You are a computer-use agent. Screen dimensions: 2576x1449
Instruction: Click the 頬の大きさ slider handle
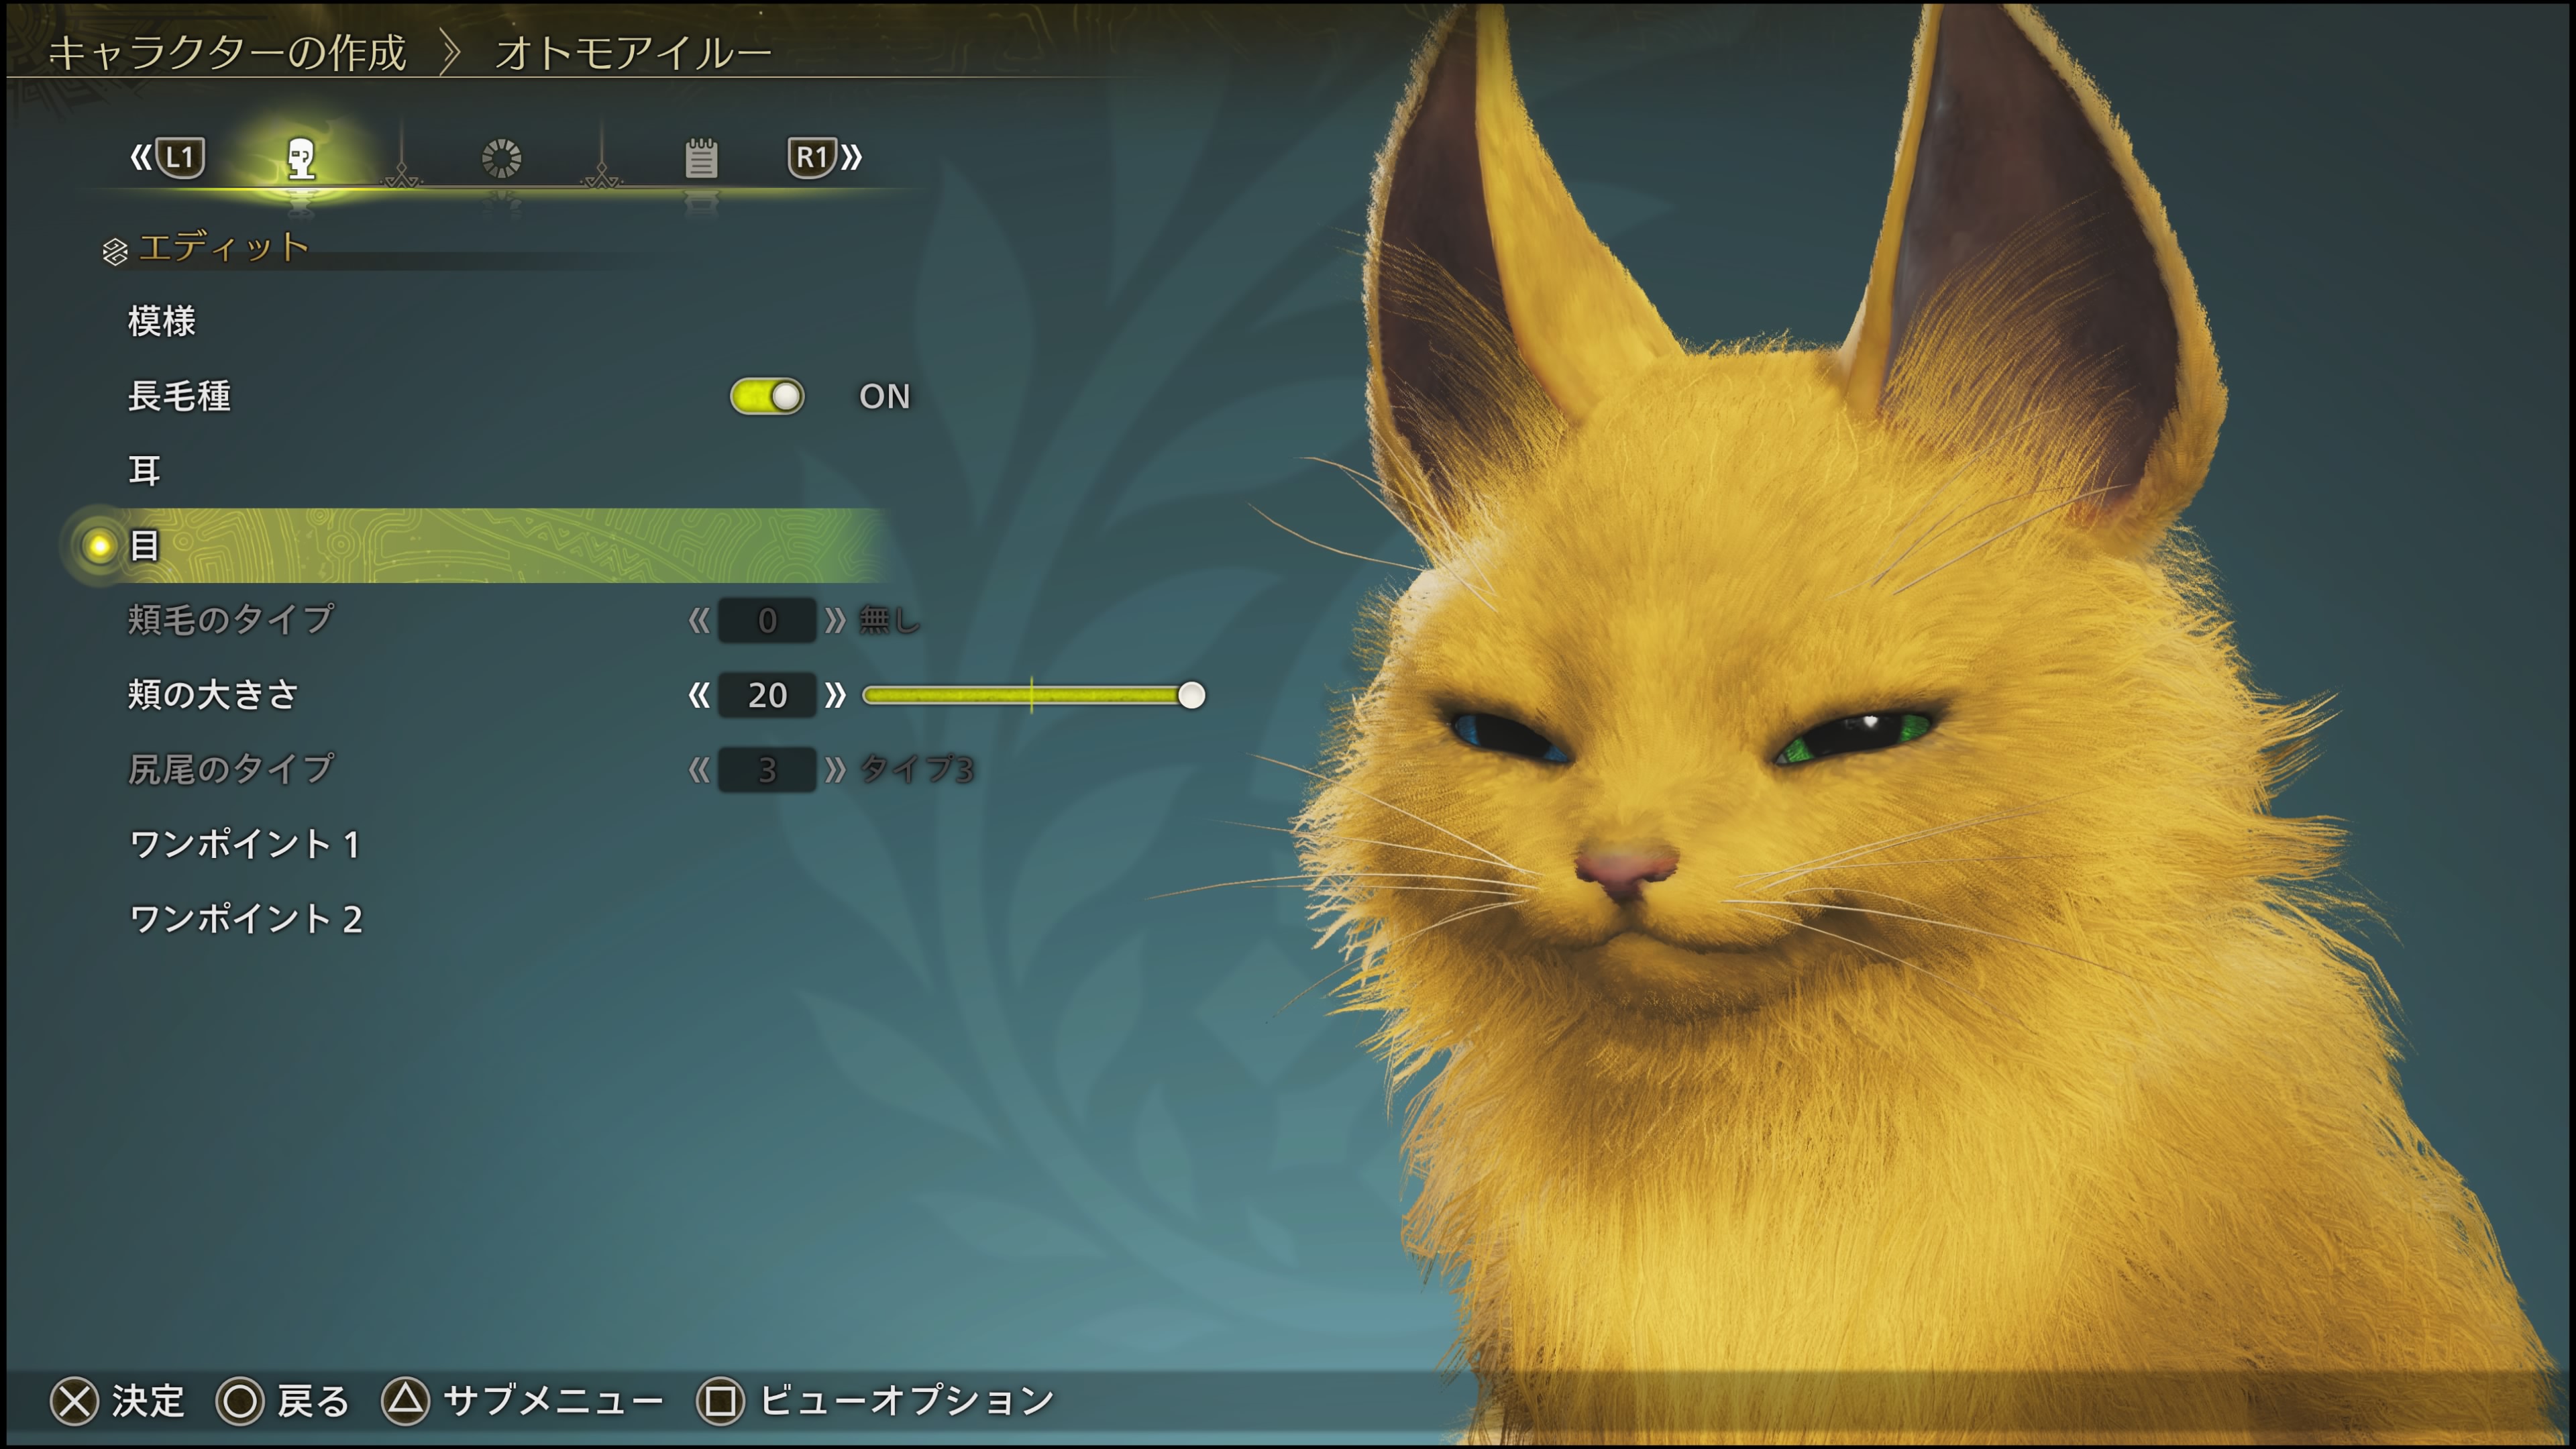click(x=1191, y=695)
